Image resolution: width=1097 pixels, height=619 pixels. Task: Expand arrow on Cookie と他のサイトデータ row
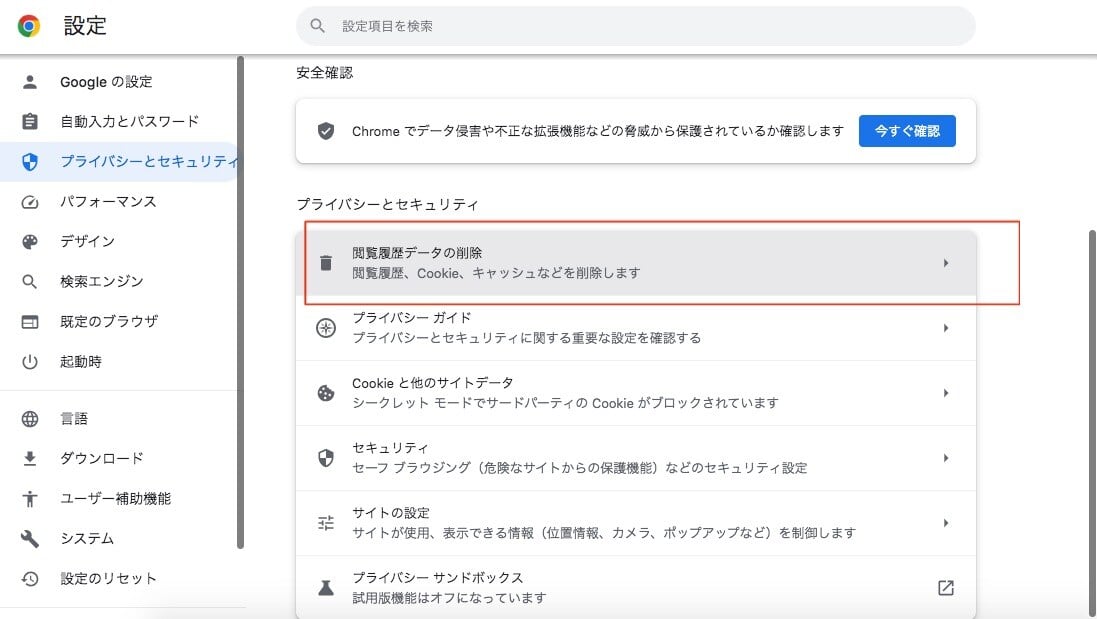945,393
